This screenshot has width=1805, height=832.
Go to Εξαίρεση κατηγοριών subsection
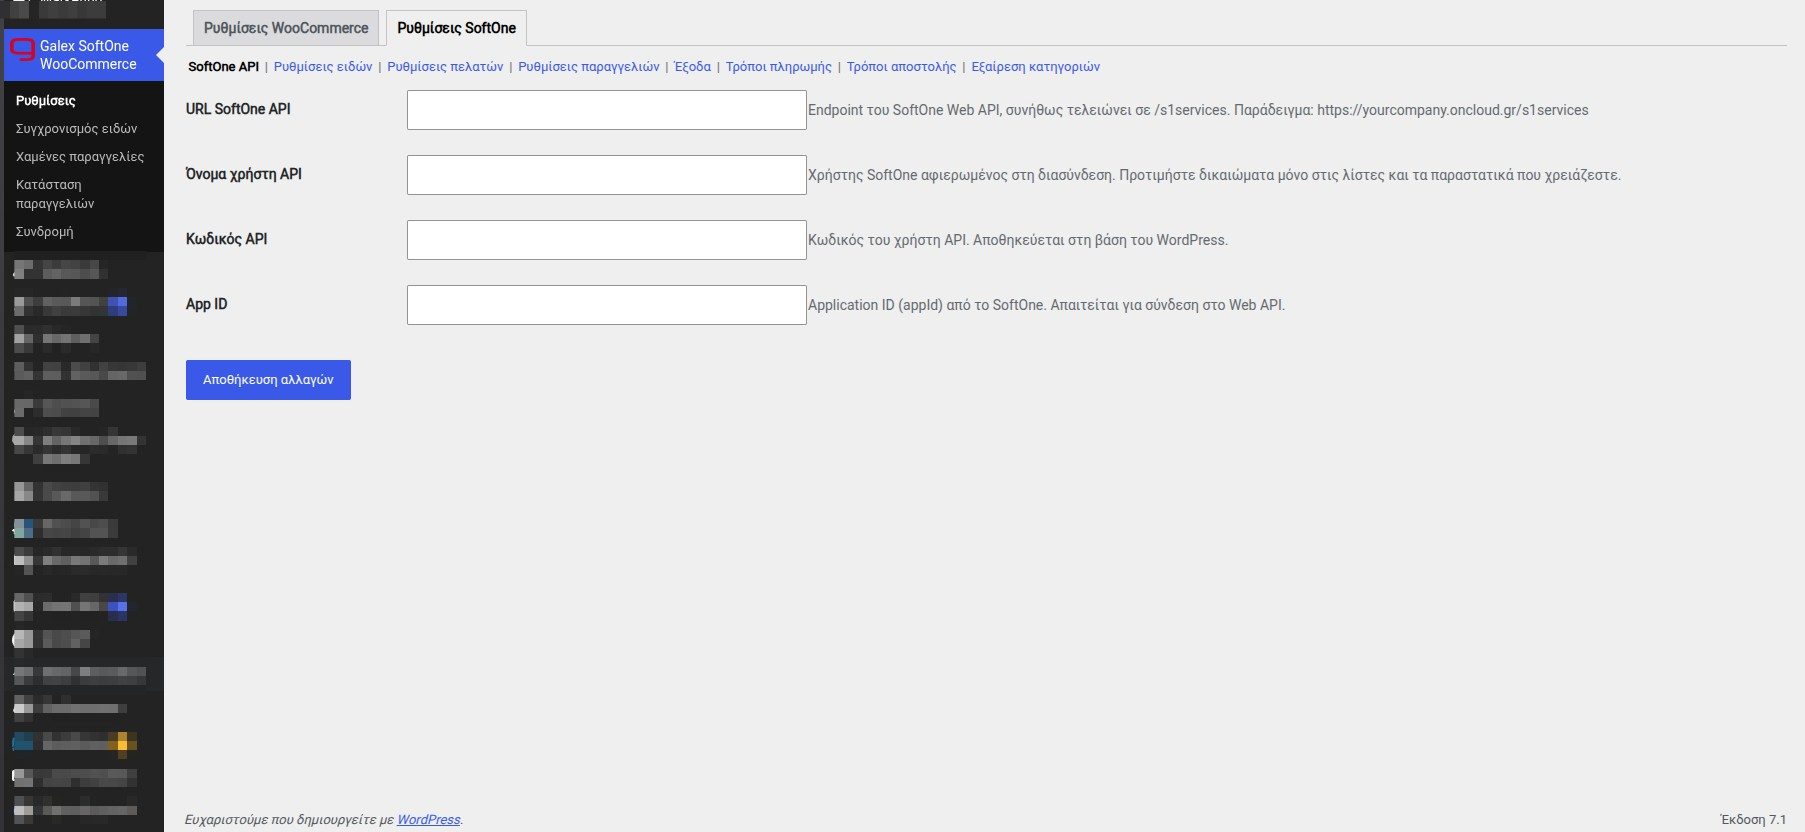tap(1035, 67)
